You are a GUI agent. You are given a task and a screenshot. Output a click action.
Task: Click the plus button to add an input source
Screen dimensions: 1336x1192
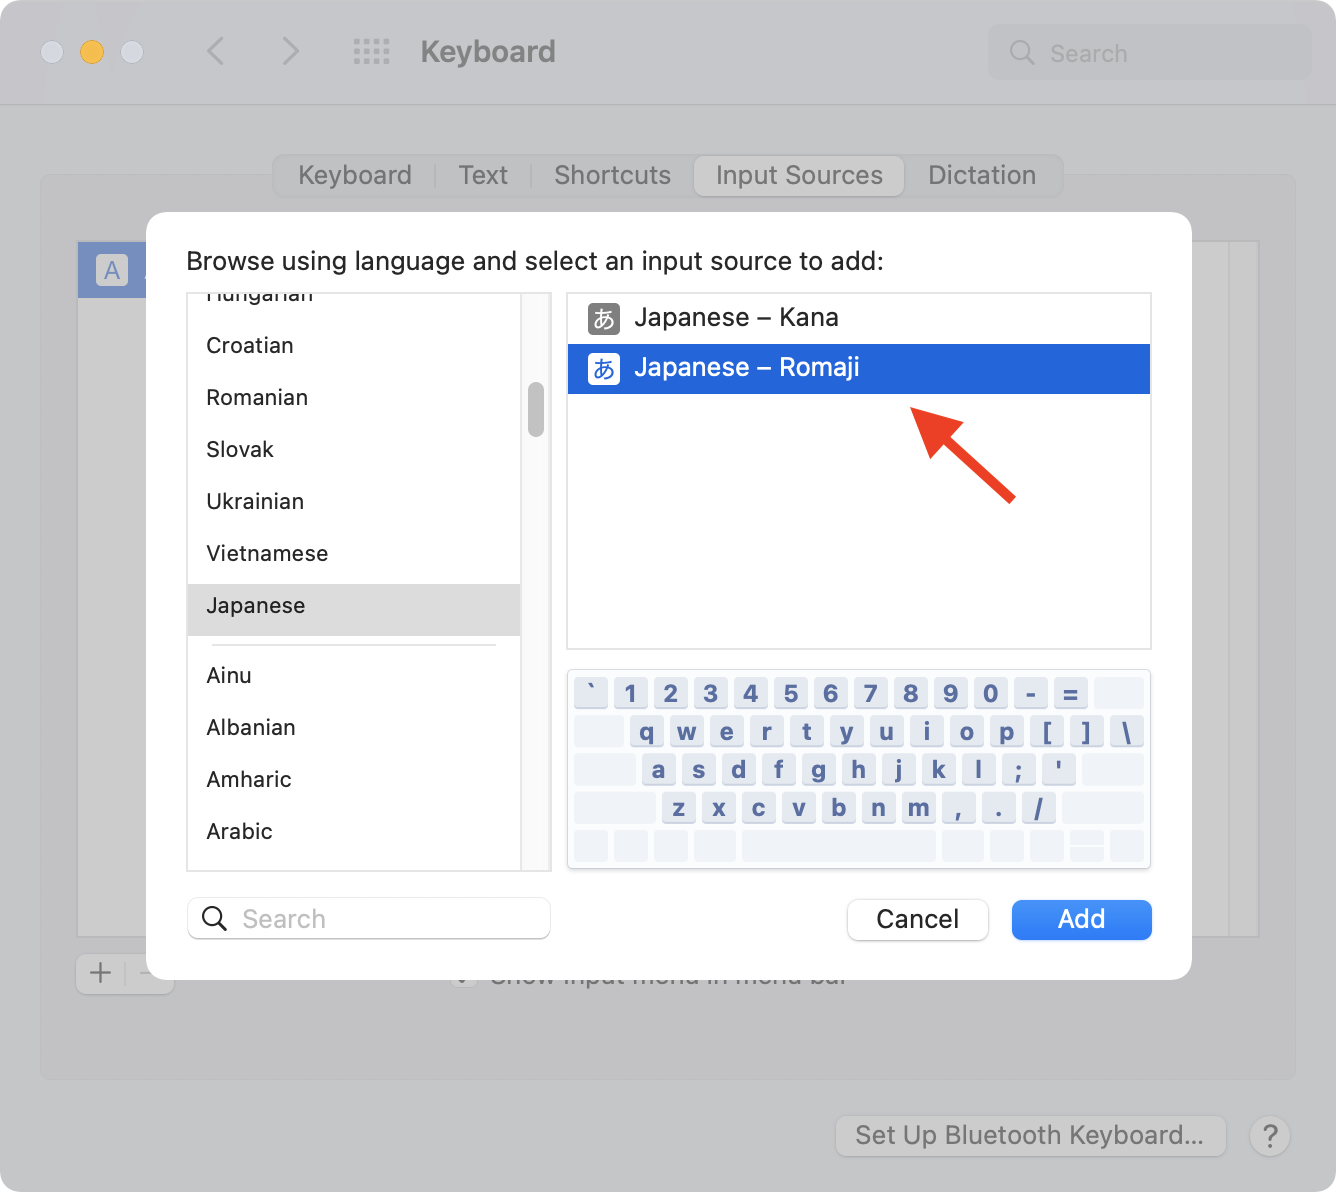(x=99, y=973)
